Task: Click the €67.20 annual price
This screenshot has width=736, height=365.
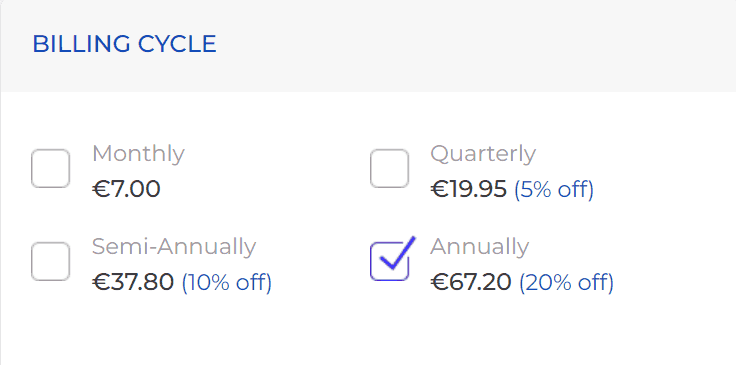Action: [471, 282]
